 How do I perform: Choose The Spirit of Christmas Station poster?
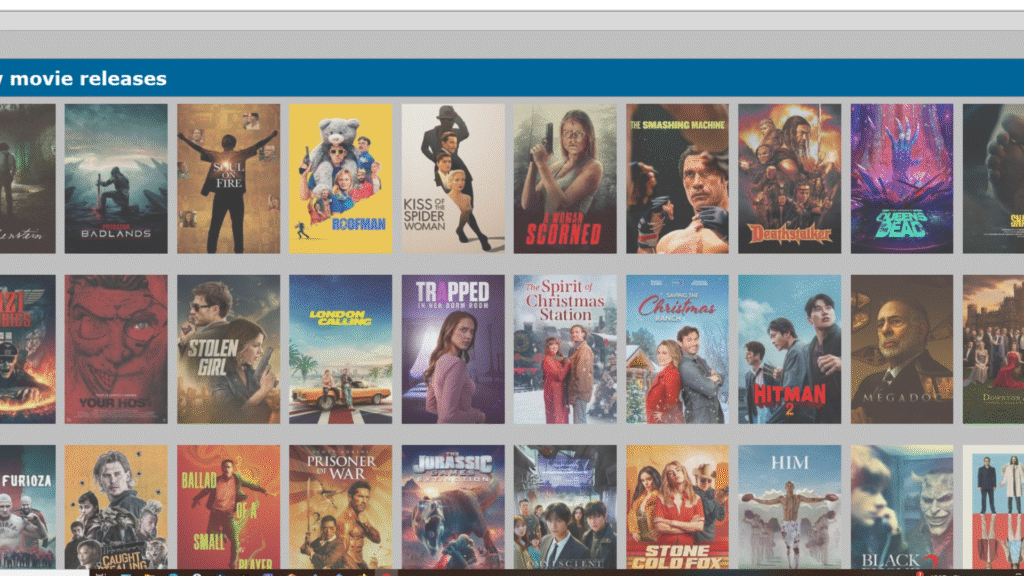tap(565, 349)
